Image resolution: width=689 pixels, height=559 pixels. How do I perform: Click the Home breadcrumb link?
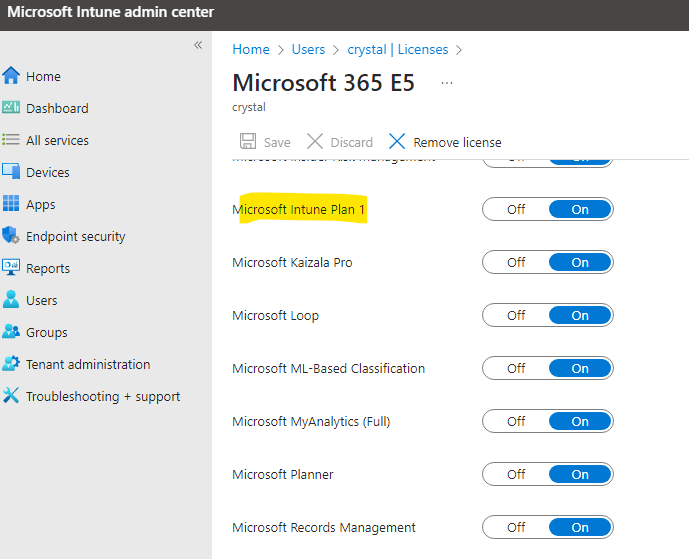coord(251,49)
